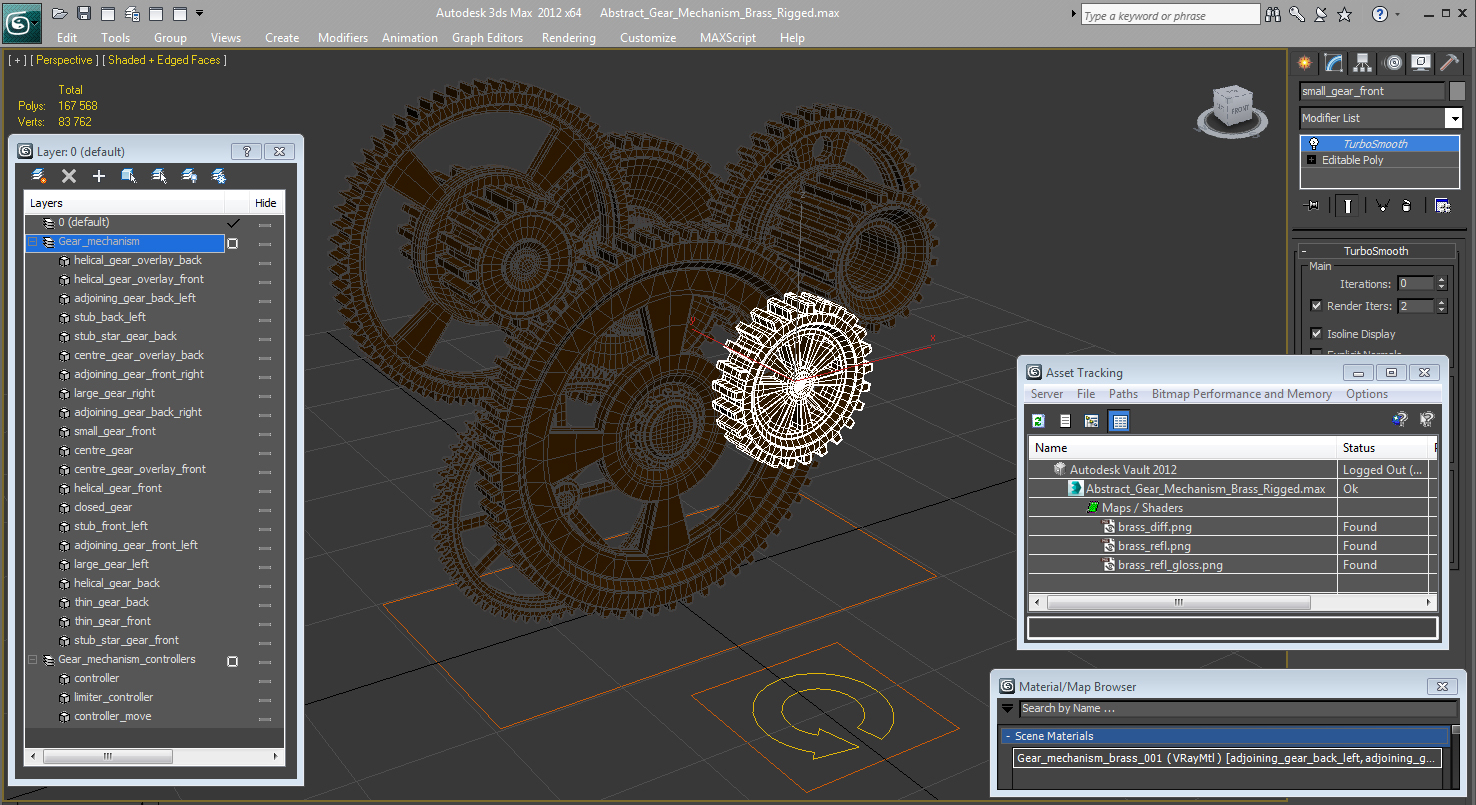Click Asset Tracking horizontal scrollbar

tap(1178, 603)
